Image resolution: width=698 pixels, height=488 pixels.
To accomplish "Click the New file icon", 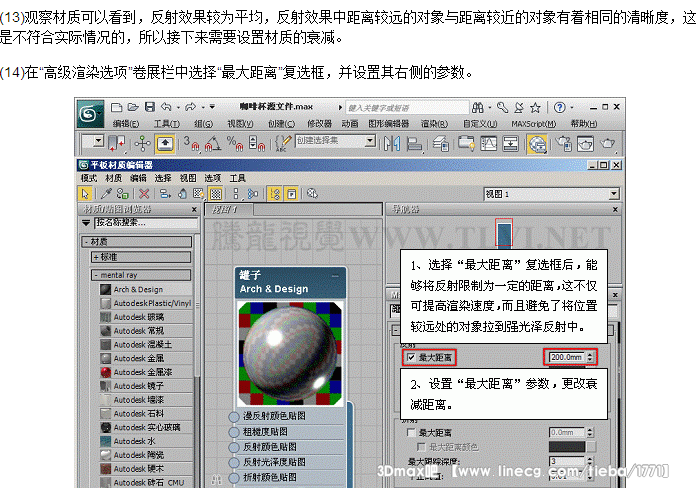I will tap(117, 107).
